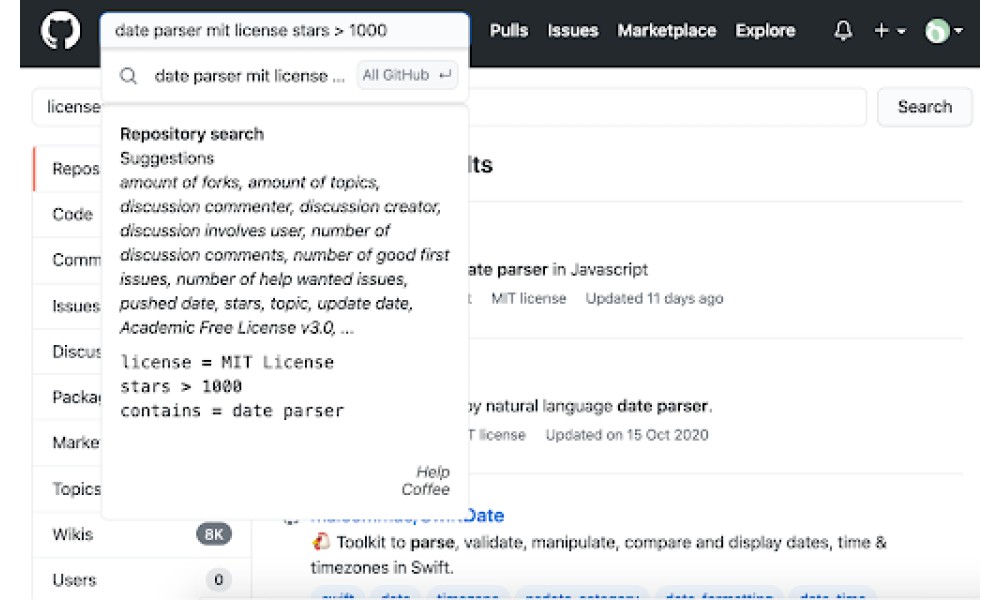
Task: Select the sidebar Marketplace filter
Action: (x=68, y=443)
